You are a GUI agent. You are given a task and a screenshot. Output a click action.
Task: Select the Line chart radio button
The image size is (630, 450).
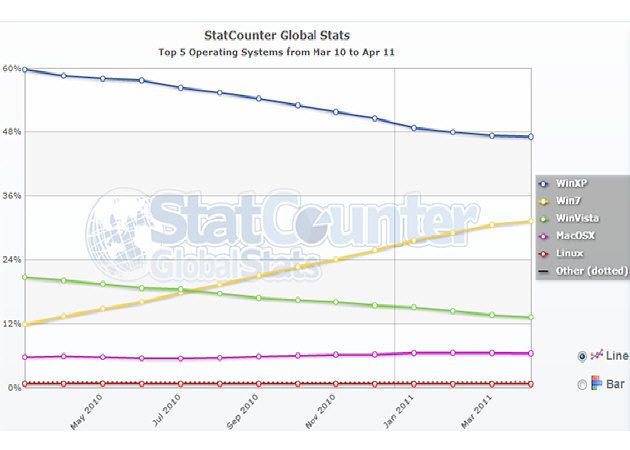click(x=583, y=356)
